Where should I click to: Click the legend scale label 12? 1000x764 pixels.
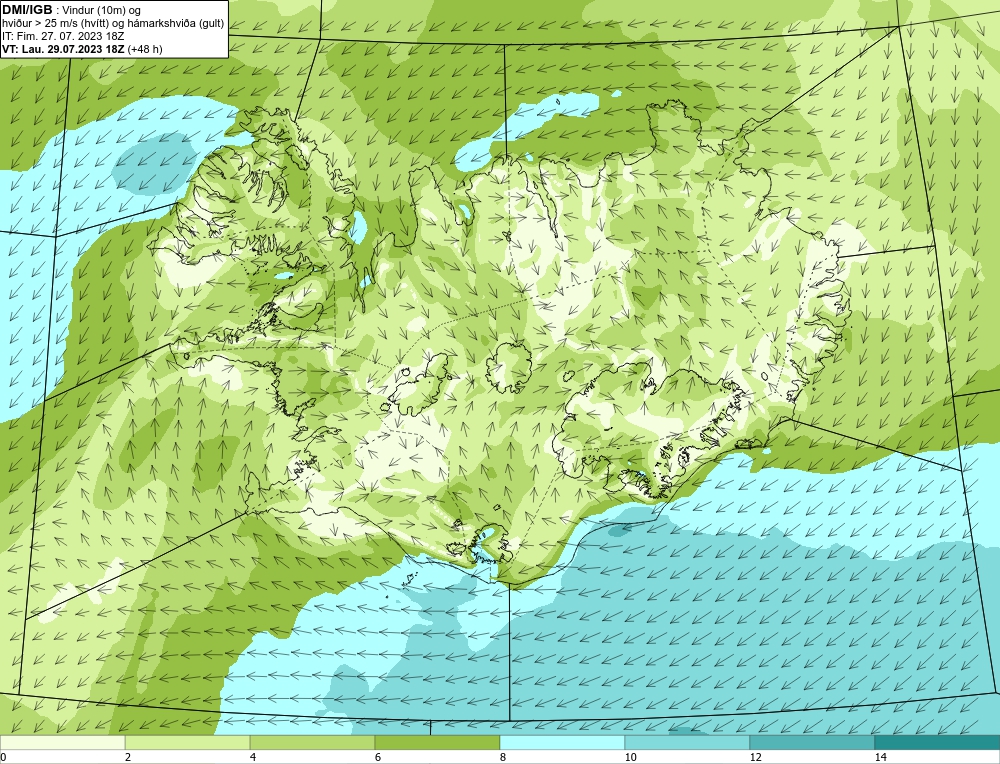tap(756, 757)
